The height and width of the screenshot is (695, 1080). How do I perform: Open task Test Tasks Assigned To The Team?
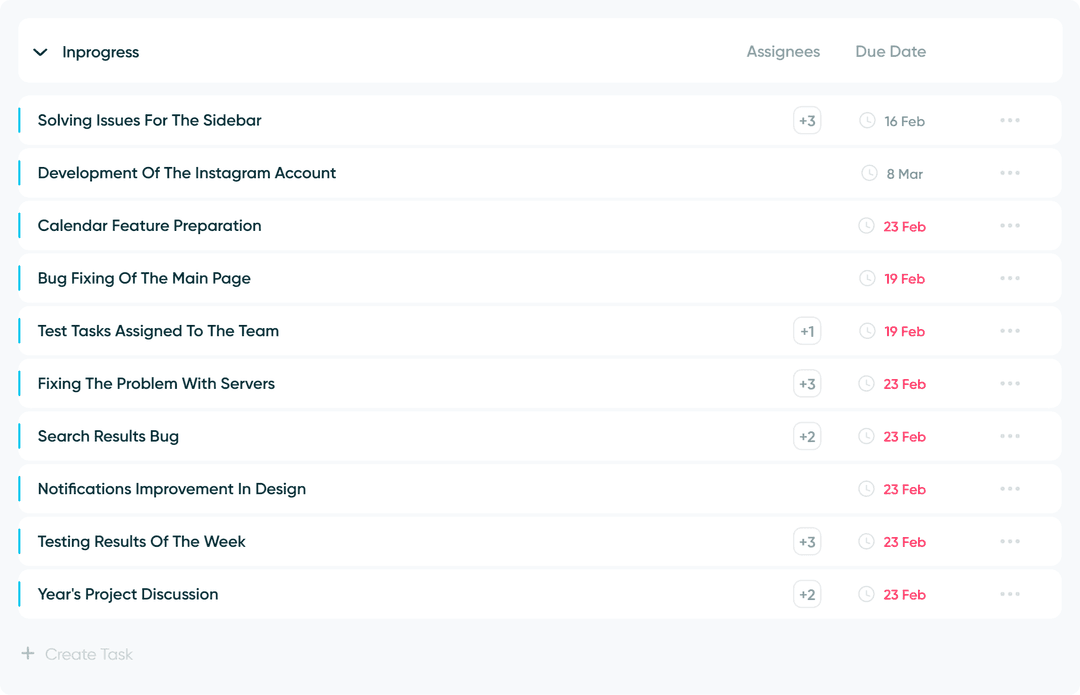click(158, 331)
